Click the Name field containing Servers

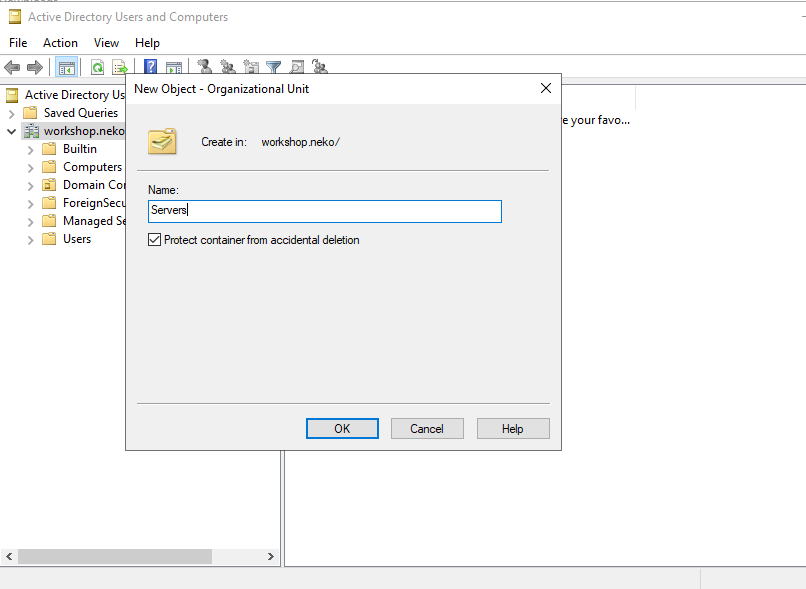pyautogui.click(x=324, y=211)
